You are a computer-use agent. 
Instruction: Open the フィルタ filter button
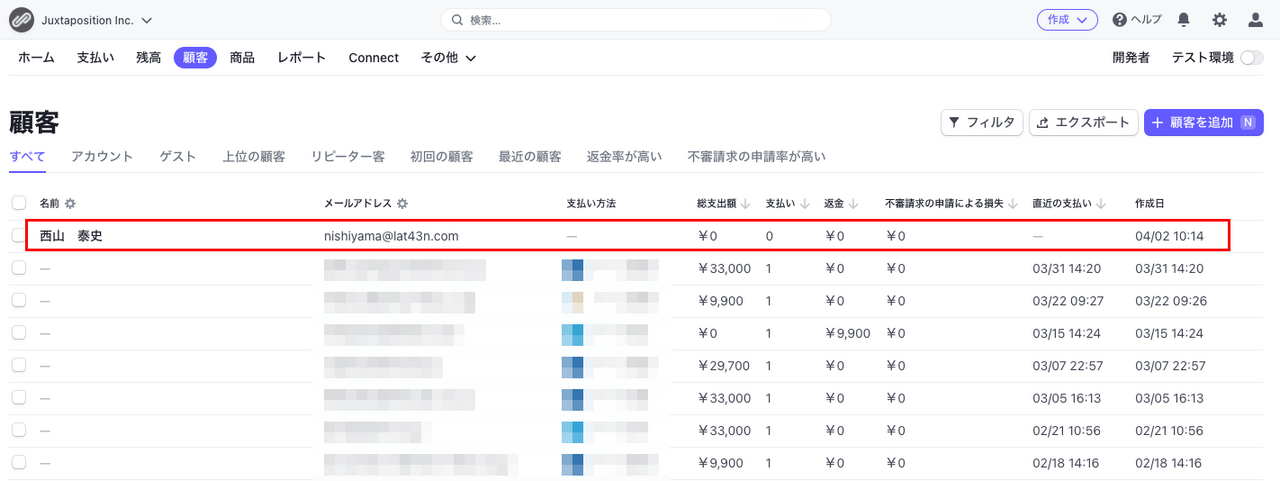[981, 122]
